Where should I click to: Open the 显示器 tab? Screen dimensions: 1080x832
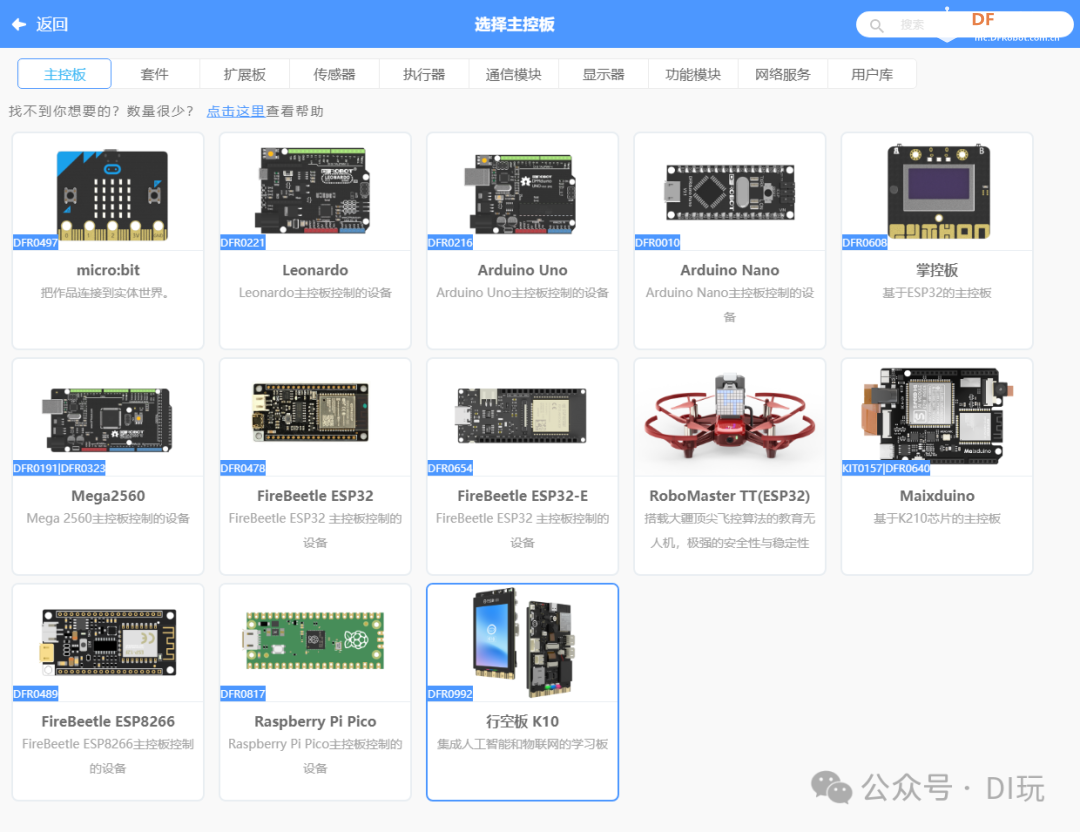[603, 74]
